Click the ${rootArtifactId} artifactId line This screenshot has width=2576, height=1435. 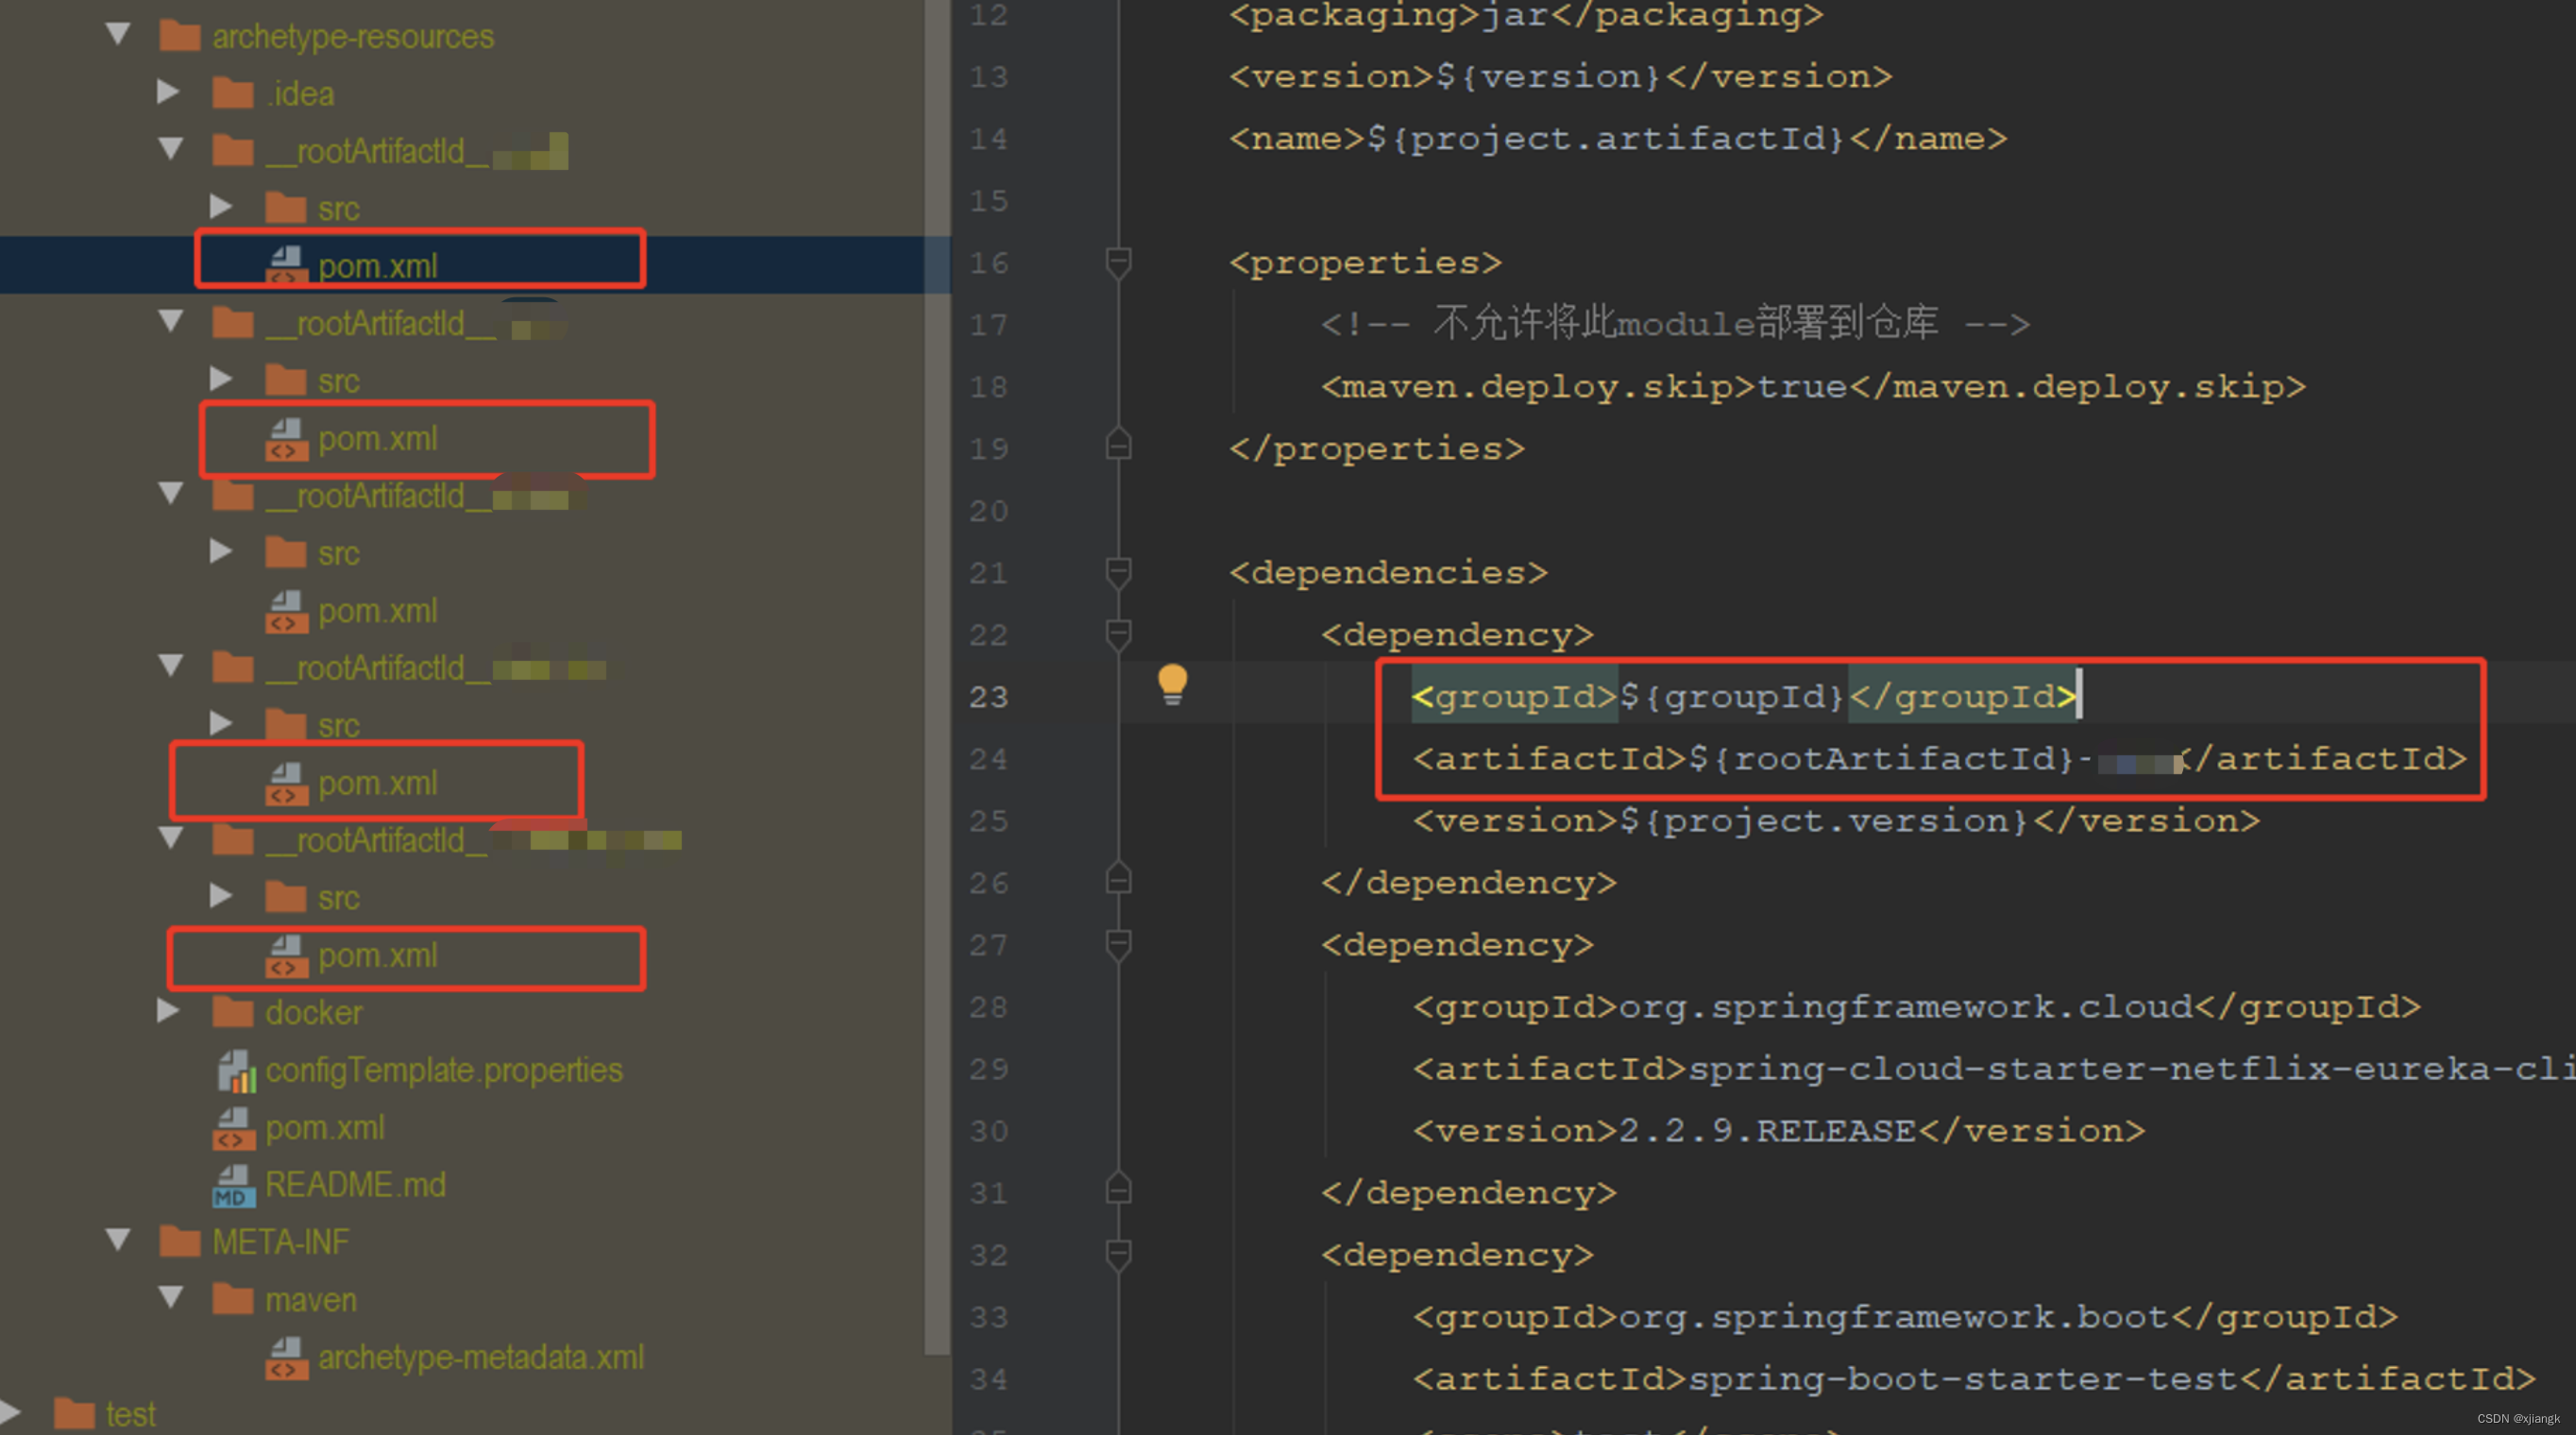(x=1939, y=759)
